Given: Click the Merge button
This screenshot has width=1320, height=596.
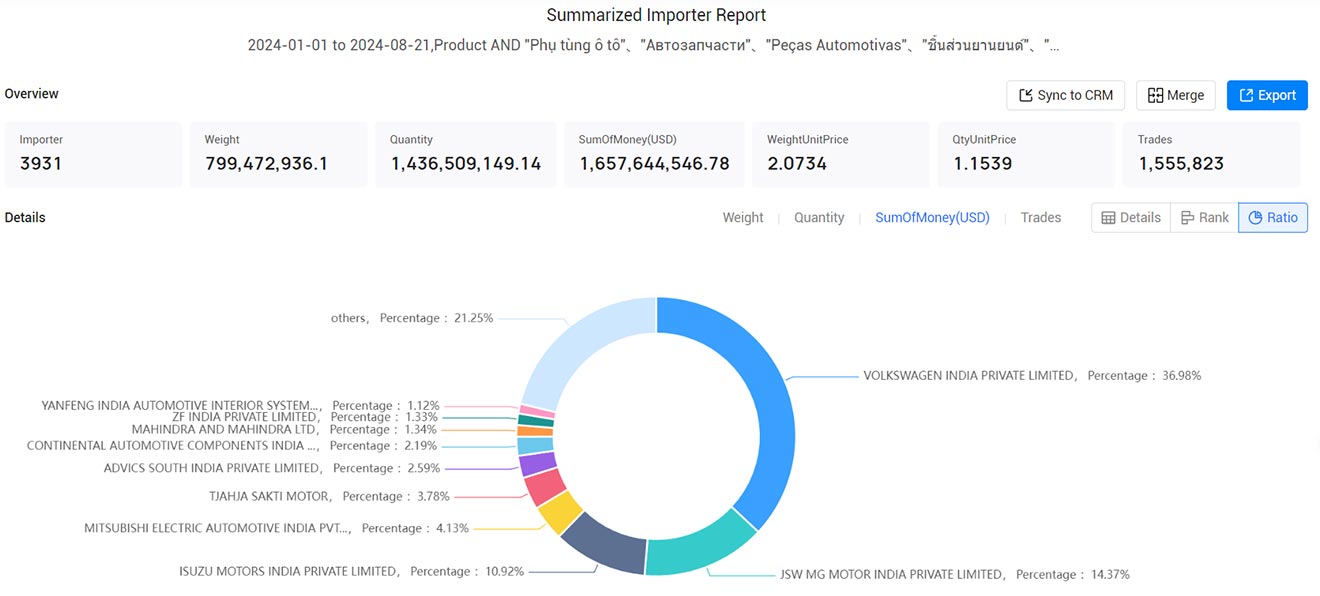Looking at the screenshot, I should tap(1176, 95).
